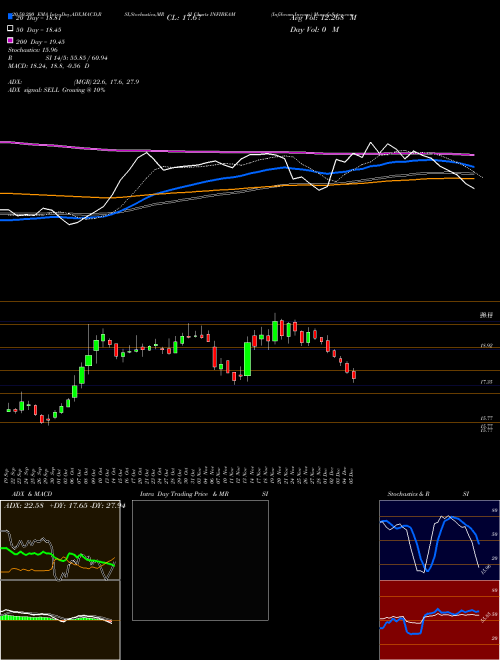Click the 'ADX signal: SELL Growing @ 10%' text
This screenshot has width=500, height=660.
click(x=56, y=90)
